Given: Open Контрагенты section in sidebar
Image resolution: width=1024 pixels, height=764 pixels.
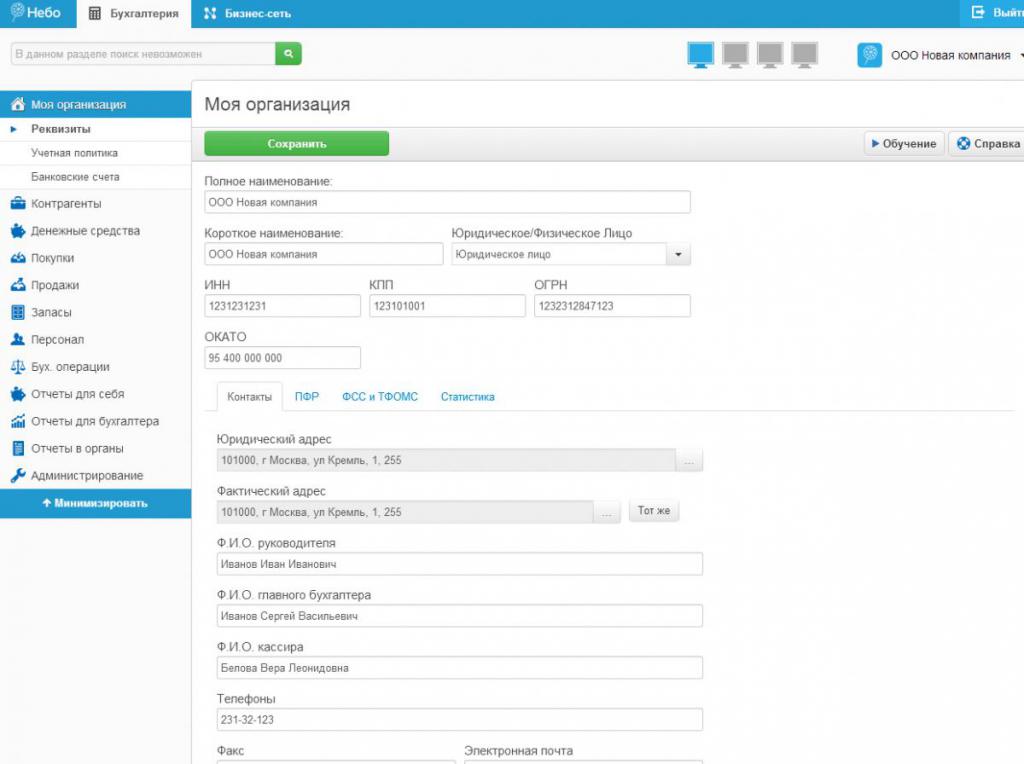Looking at the screenshot, I should tap(66, 204).
